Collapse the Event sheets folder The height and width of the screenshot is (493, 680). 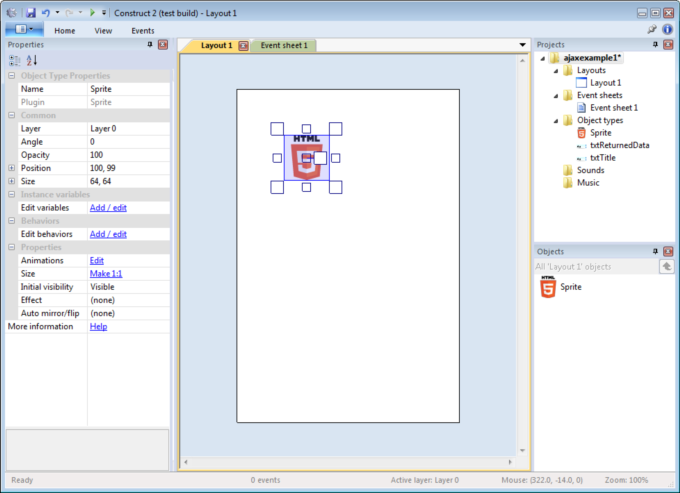556,96
